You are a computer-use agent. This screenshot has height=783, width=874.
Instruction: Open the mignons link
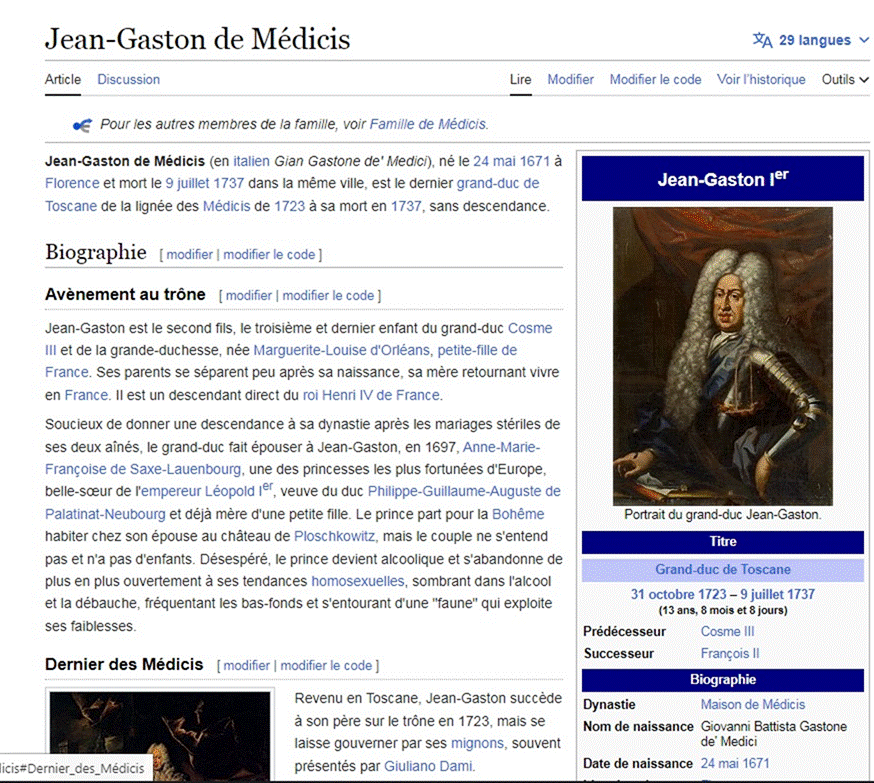click(477, 743)
